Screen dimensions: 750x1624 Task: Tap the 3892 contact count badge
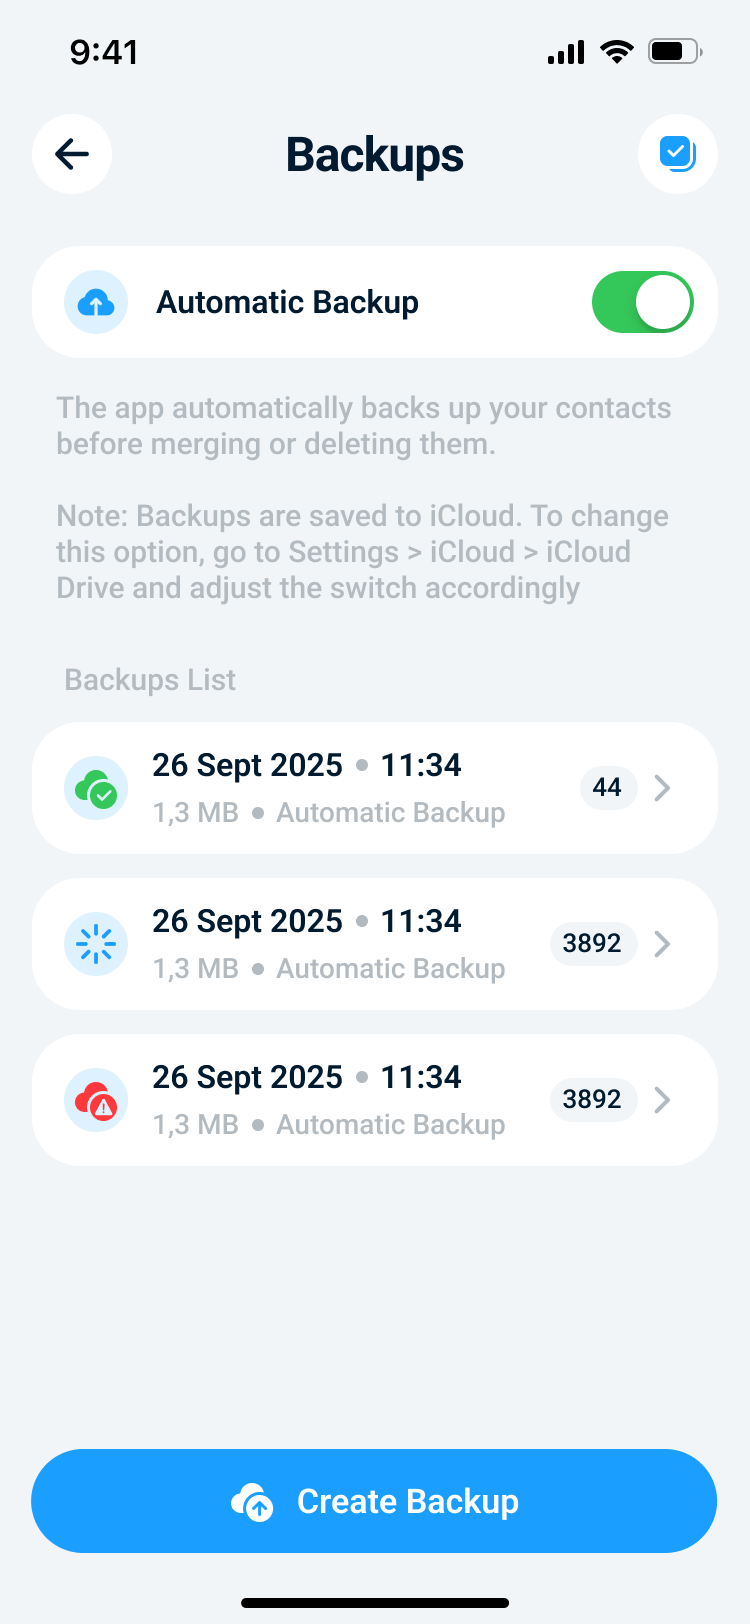coord(593,944)
